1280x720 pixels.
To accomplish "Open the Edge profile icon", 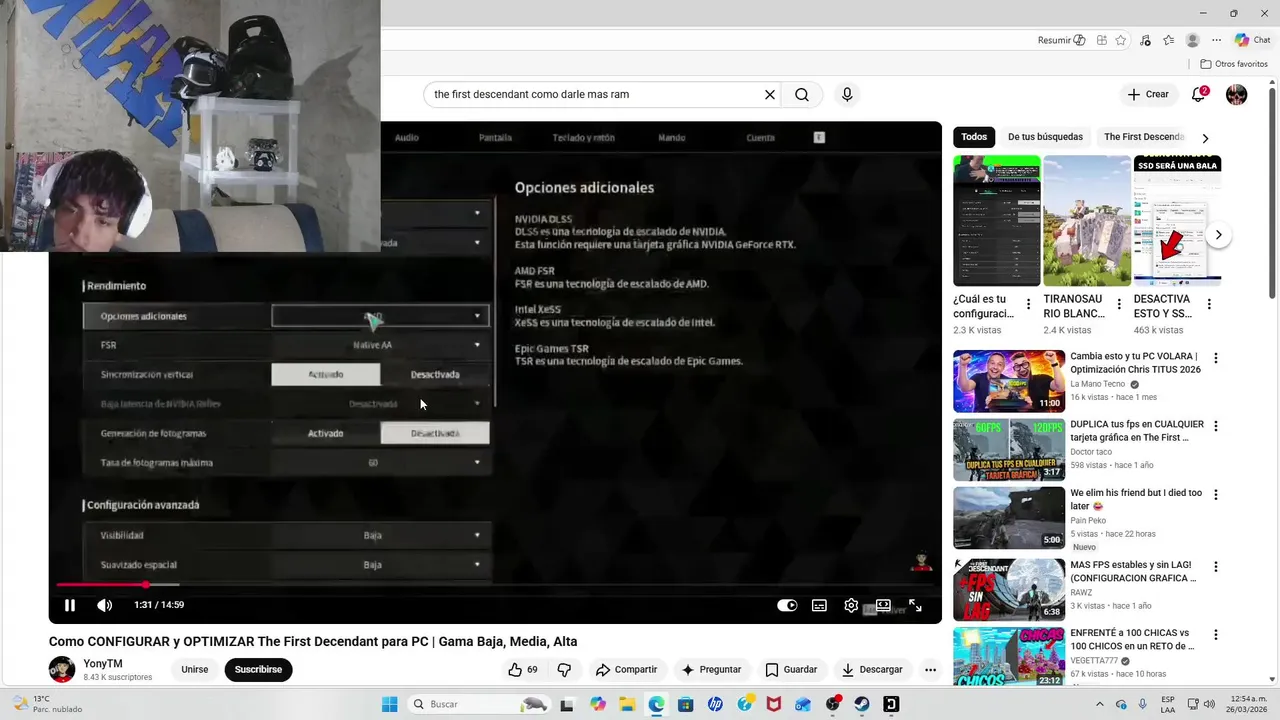I will click(x=1192, y=40).
